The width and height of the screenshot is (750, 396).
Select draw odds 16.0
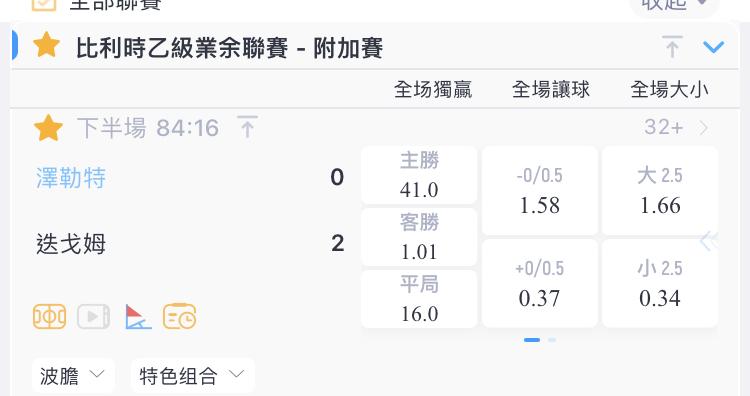pos(419,299)
